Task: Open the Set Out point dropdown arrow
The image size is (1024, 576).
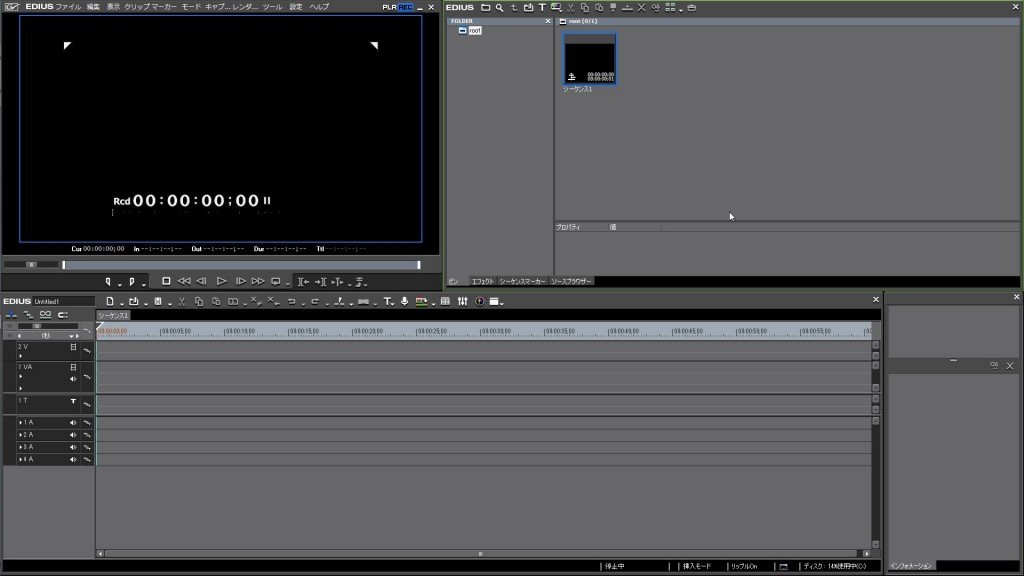Action: pyautogui.click(x=144, y=284)
